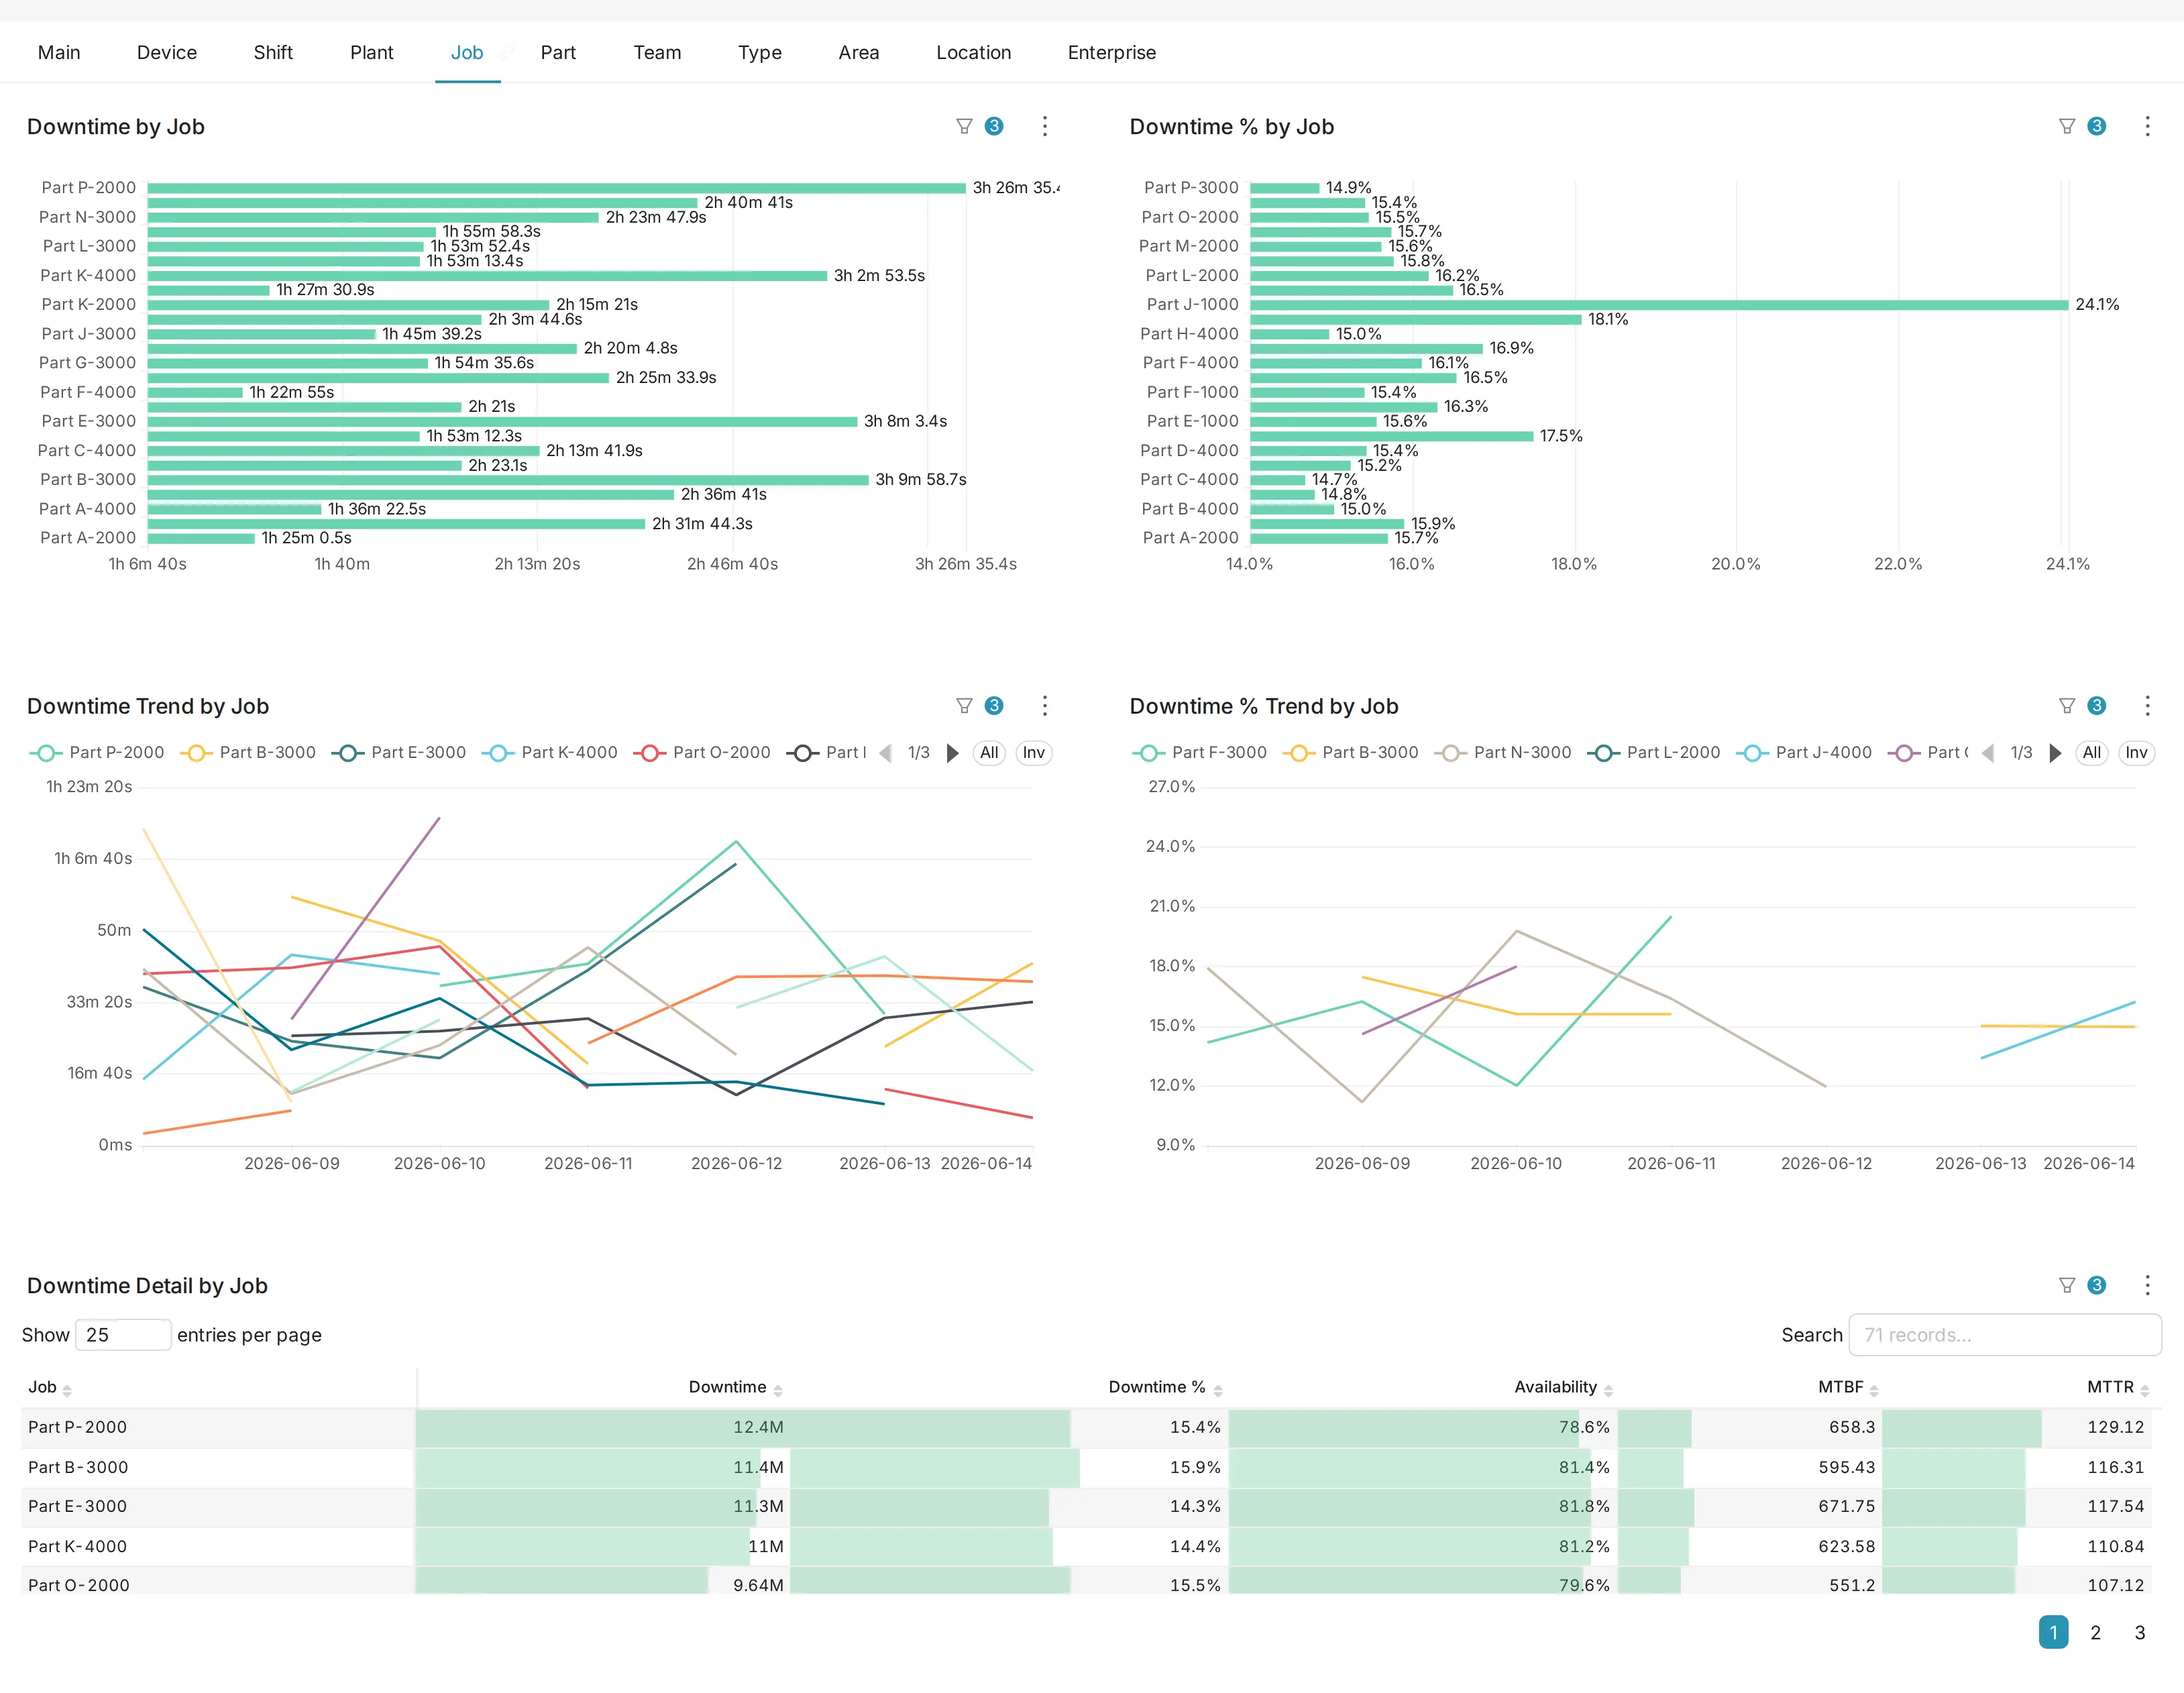Go to page 3 of the table
This screenshot has height=1693, width=2184.
2140,1633
